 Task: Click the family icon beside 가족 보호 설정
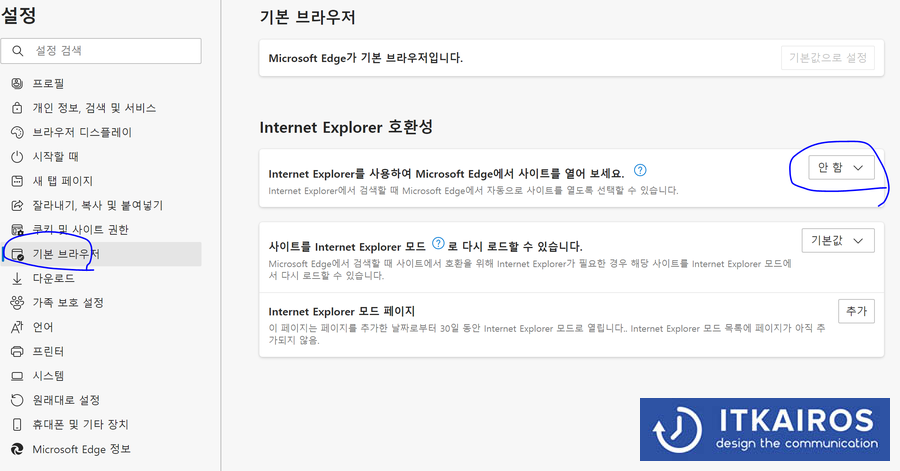coord(17,302)
